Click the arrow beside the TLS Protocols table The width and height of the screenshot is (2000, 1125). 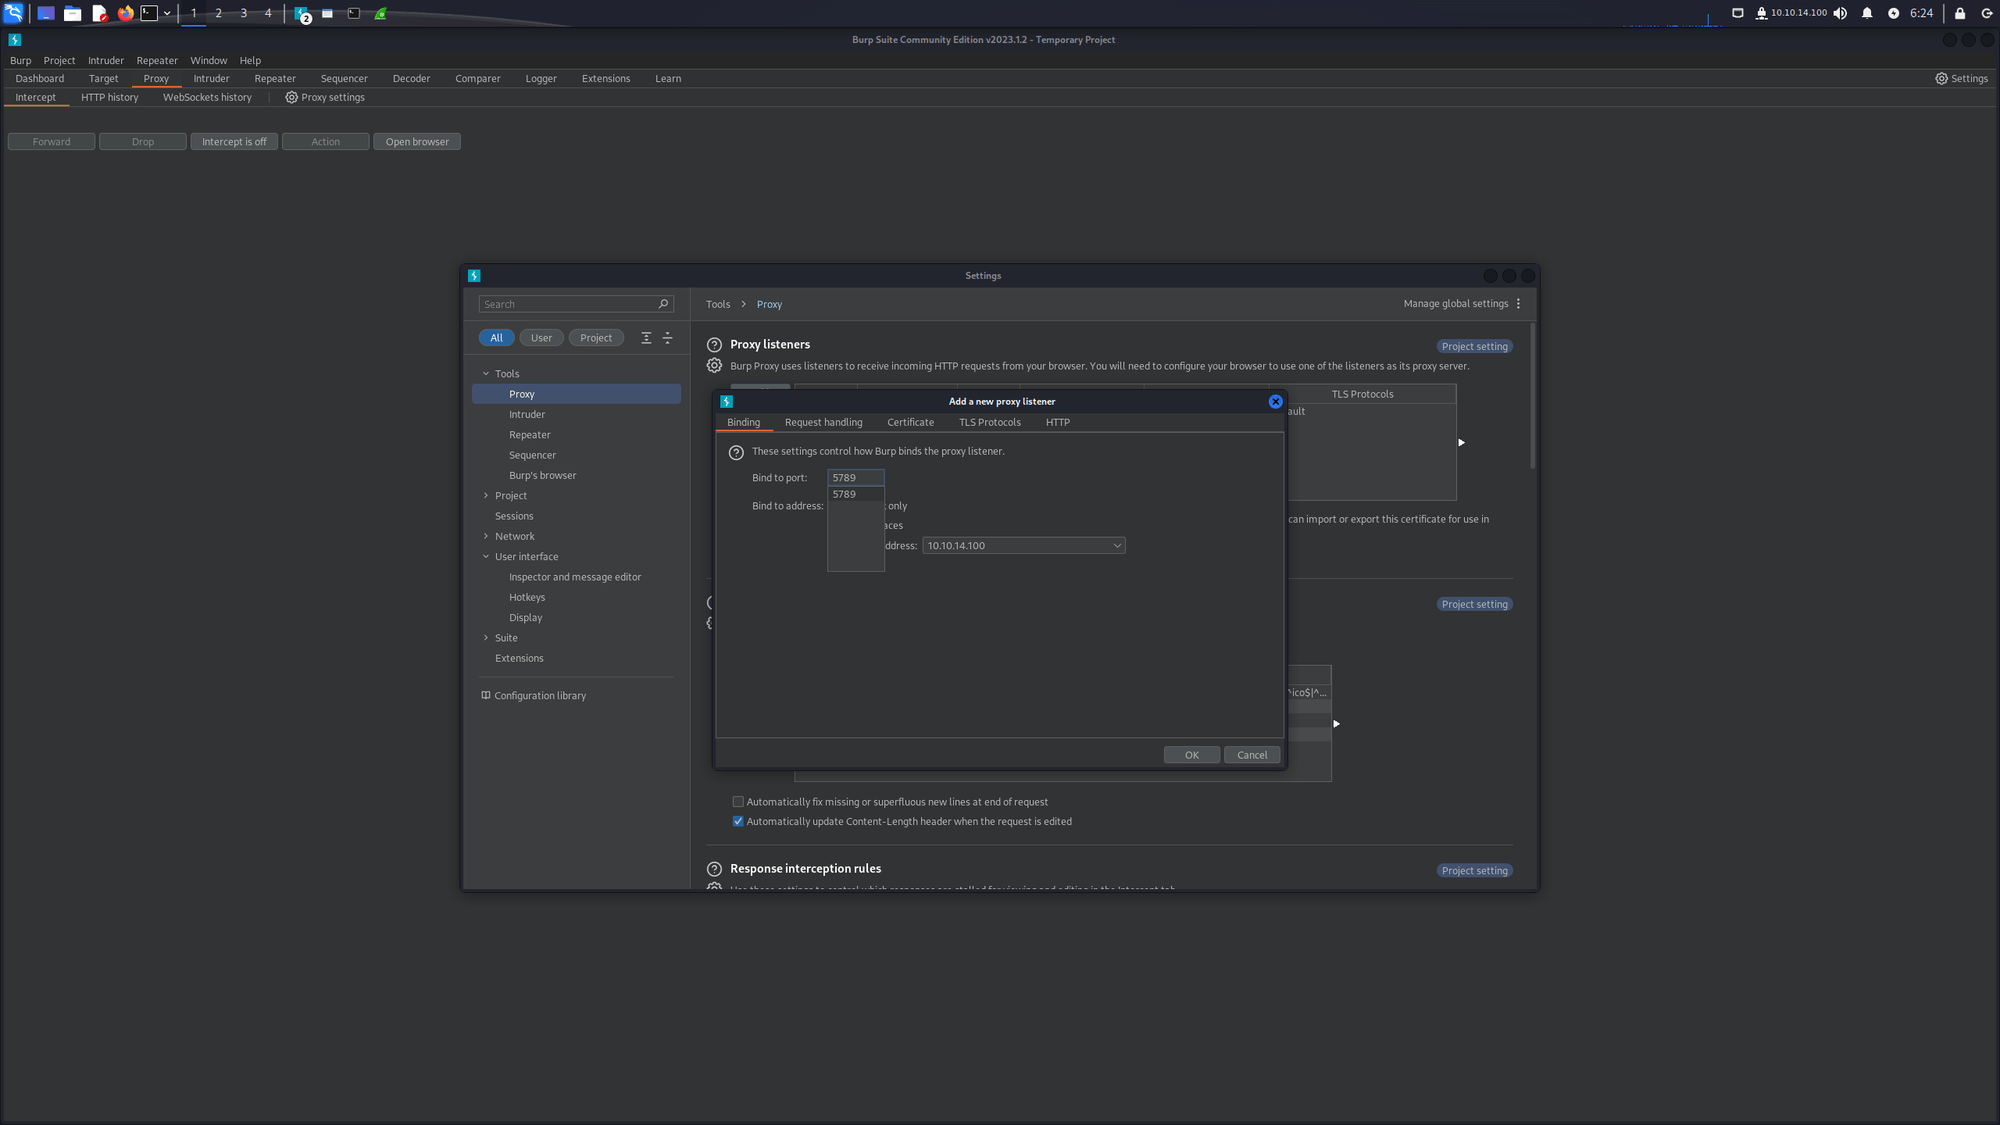pyautogui.click(x=1461, y=443)
